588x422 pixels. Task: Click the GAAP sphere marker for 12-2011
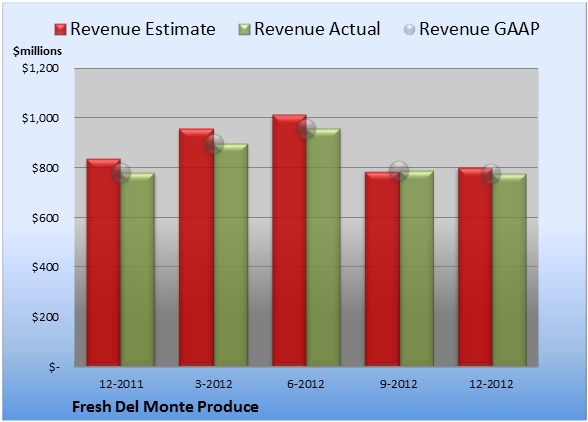click(121, 173)
